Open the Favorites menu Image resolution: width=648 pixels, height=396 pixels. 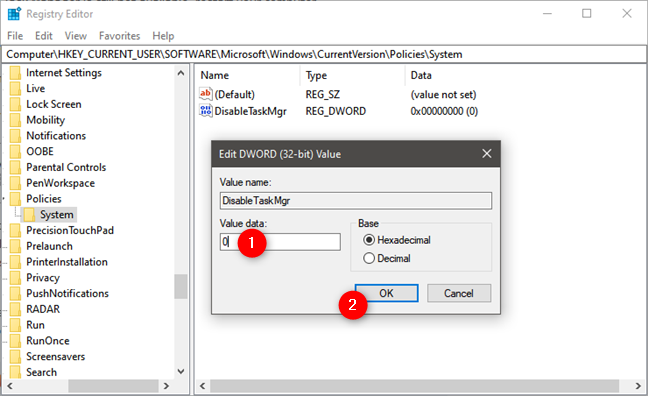(119, 36)
